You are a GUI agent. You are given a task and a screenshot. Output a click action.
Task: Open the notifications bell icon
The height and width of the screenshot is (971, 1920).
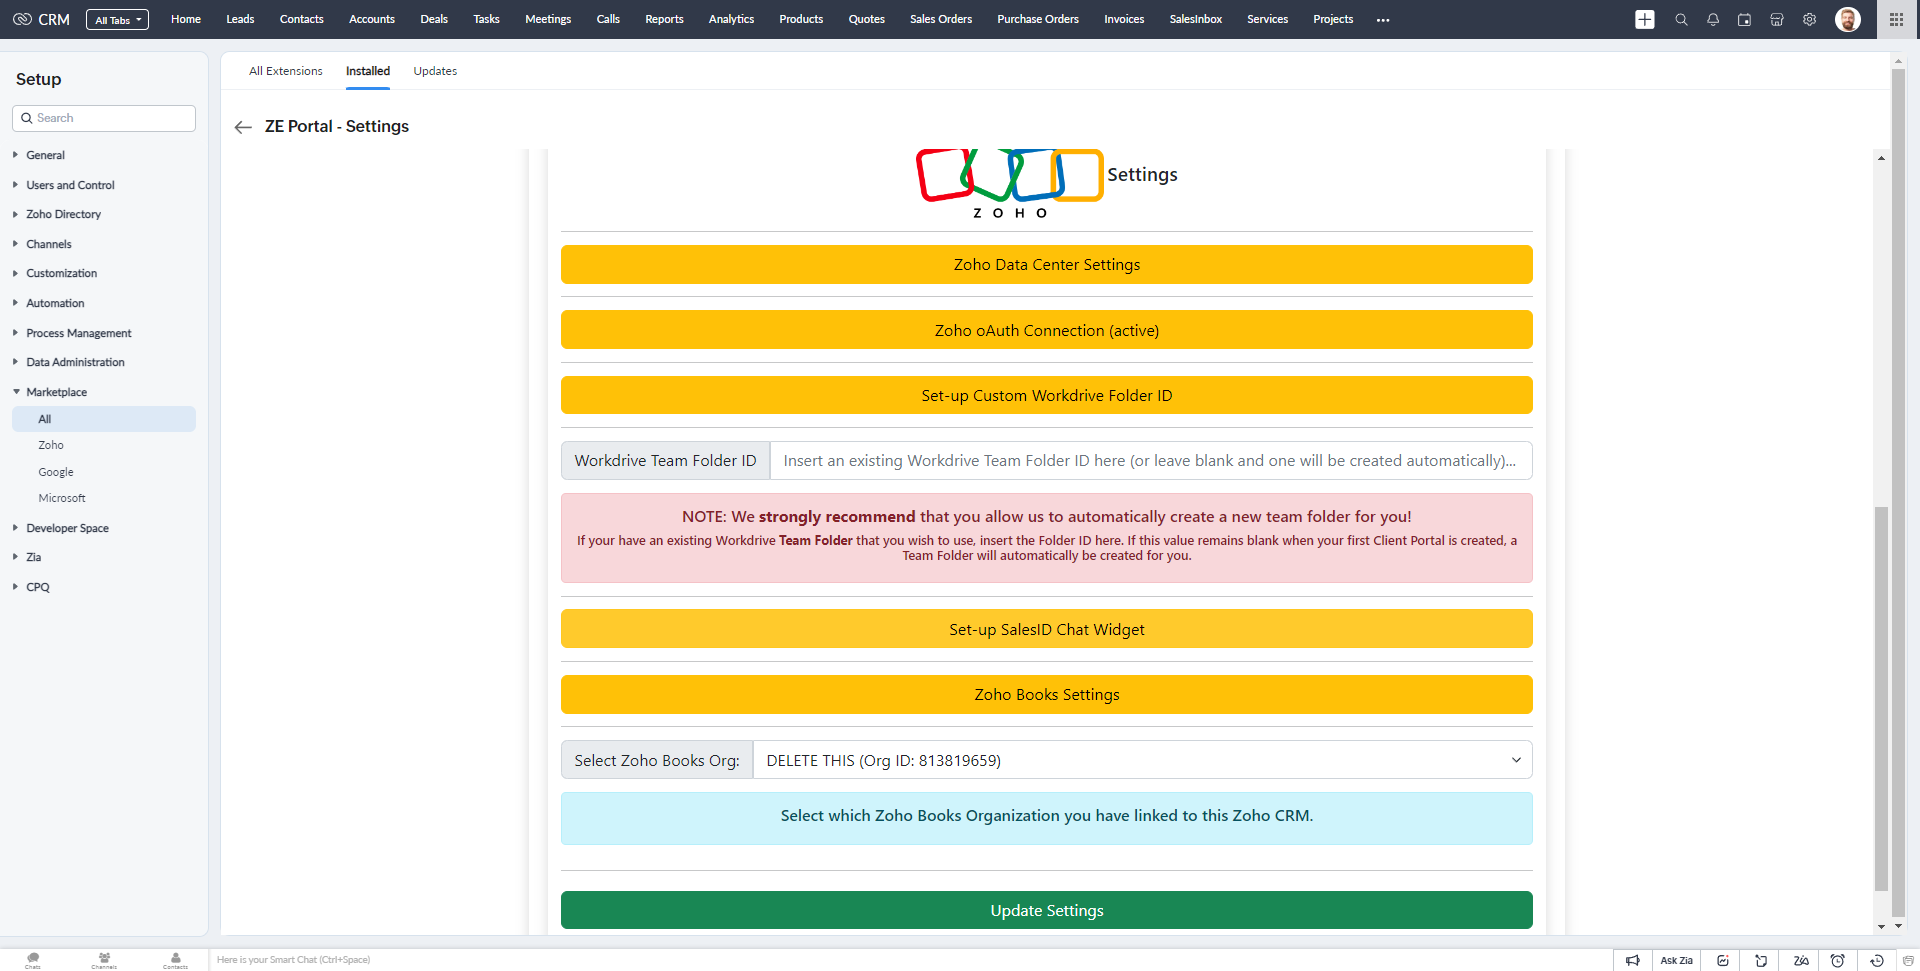tap(1713, 20)
